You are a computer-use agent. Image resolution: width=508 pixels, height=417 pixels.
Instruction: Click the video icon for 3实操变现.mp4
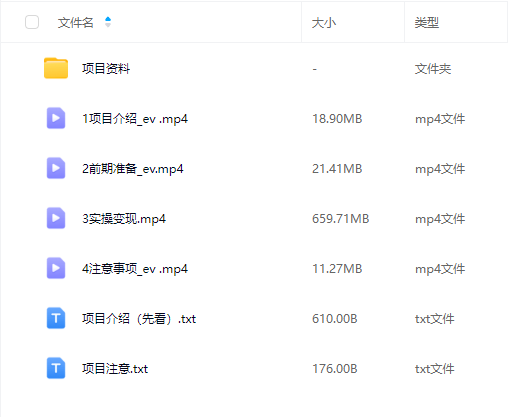click(56, 218)
